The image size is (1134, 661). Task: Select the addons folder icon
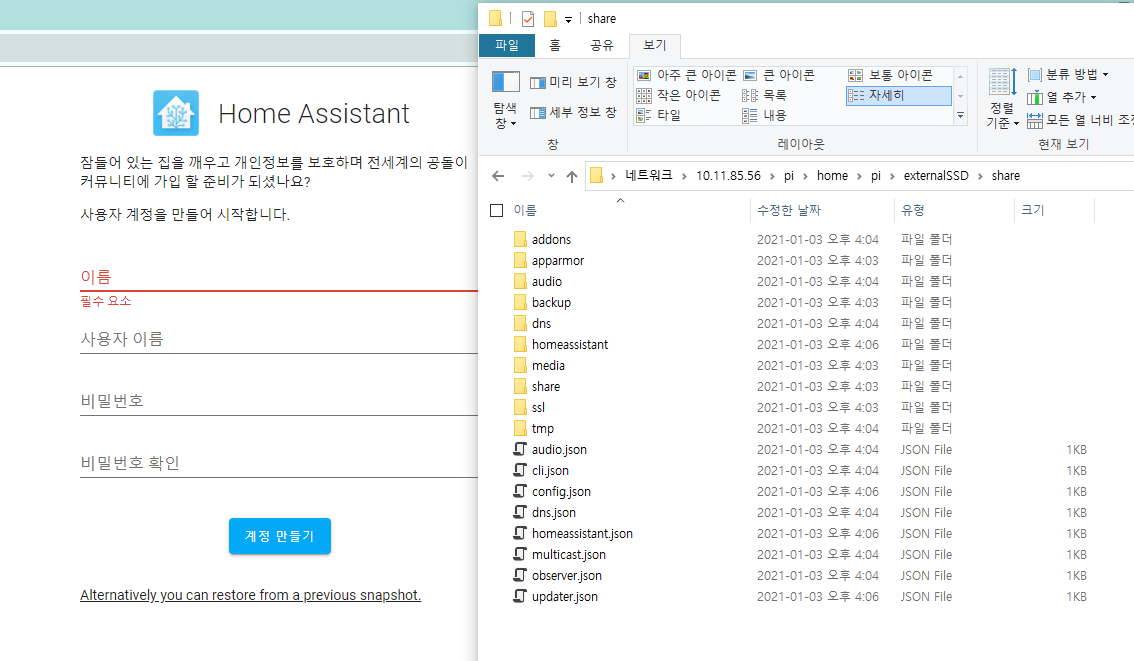(520, 239)
